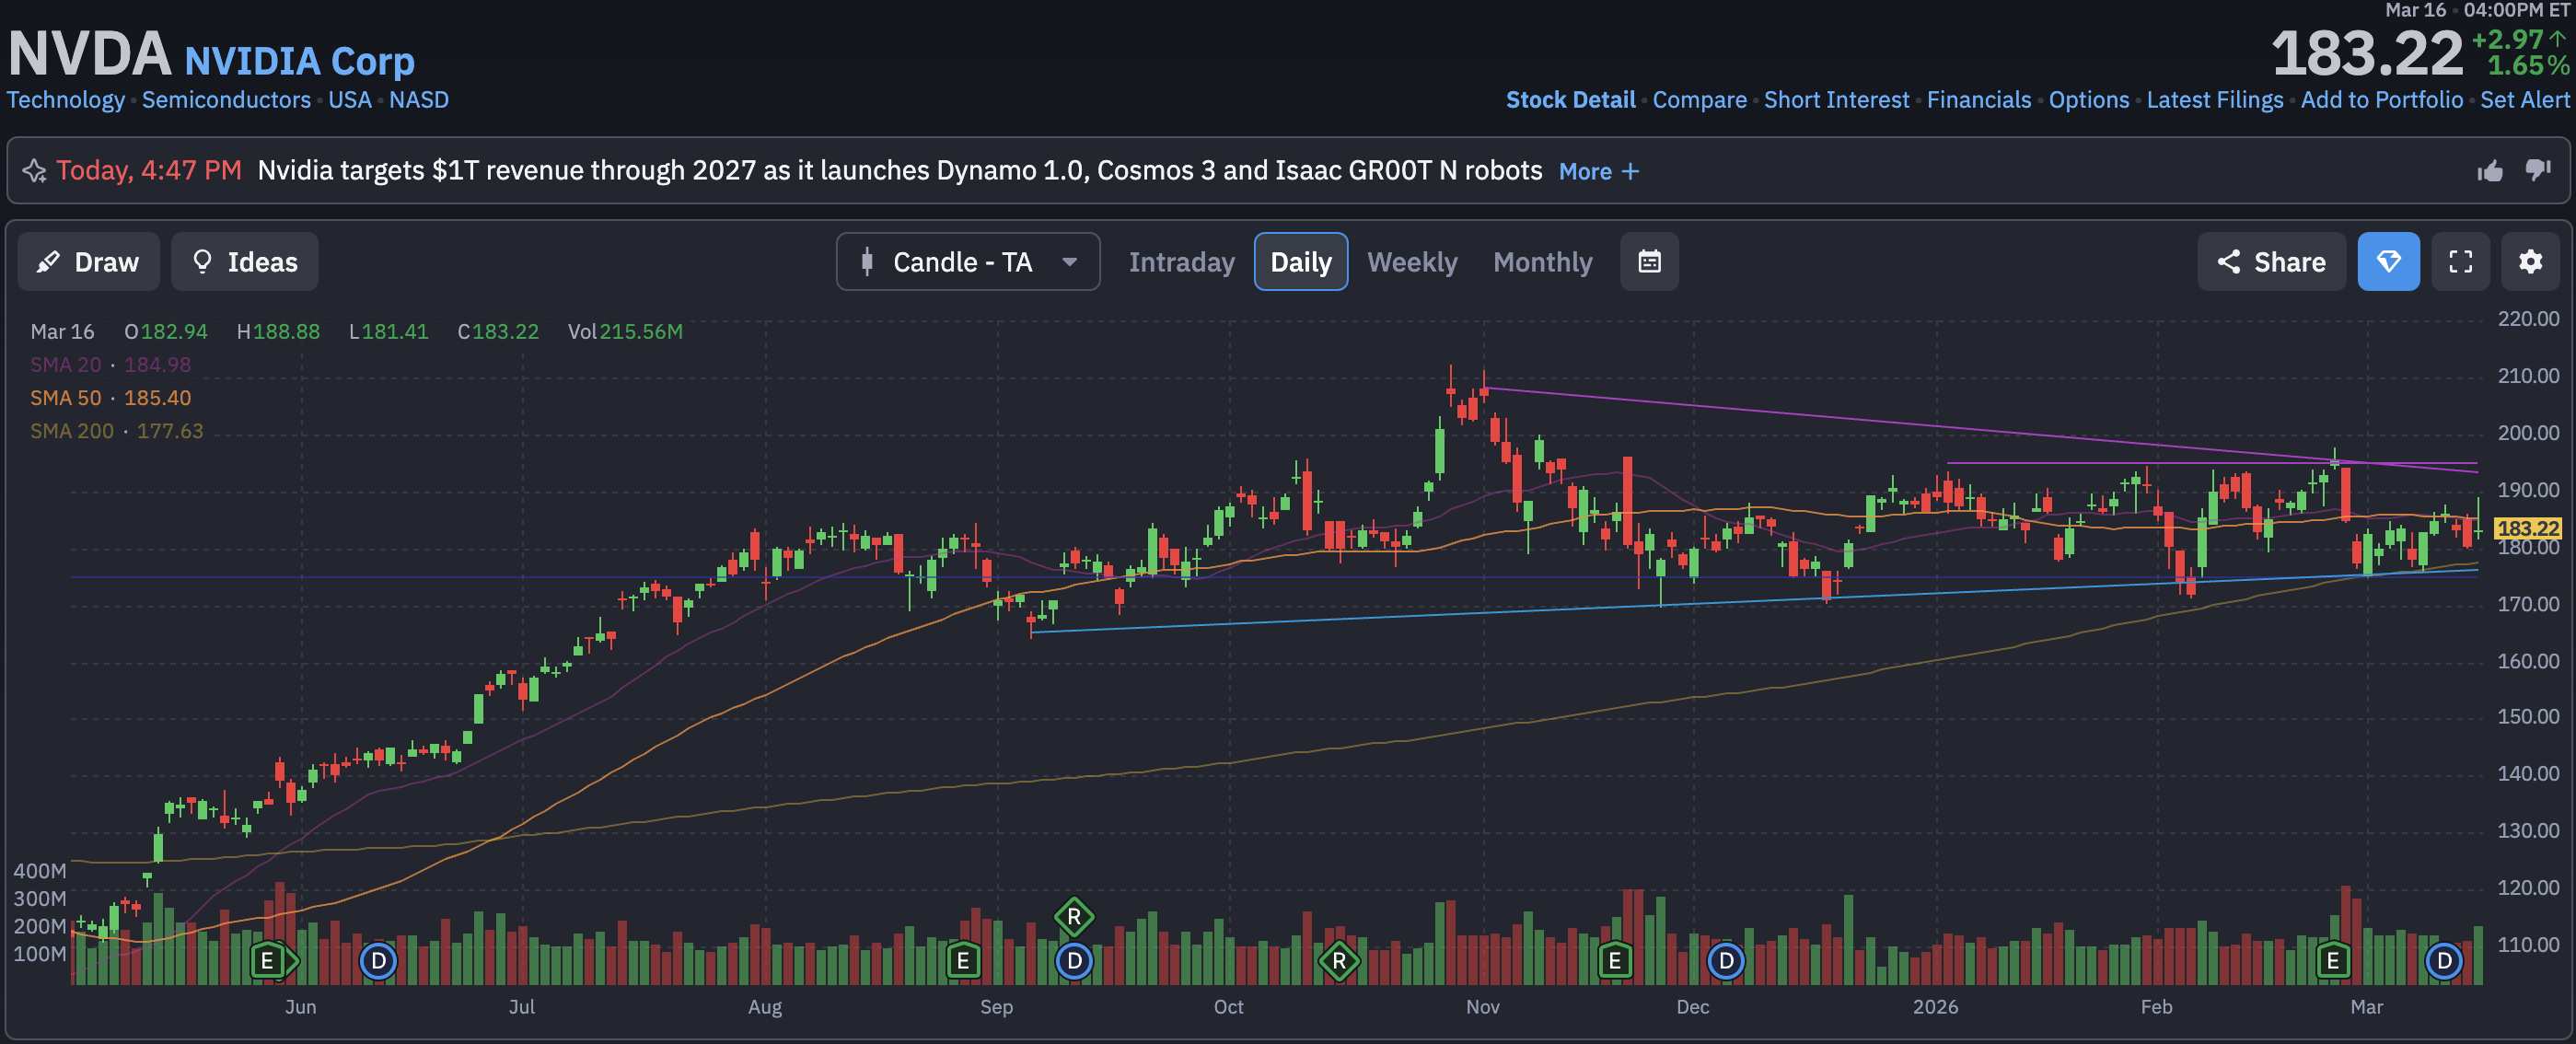This screenshot has height=1044, width=2576.
Task: Open the Short Interest tab
Action: (x=1835, y=100)
